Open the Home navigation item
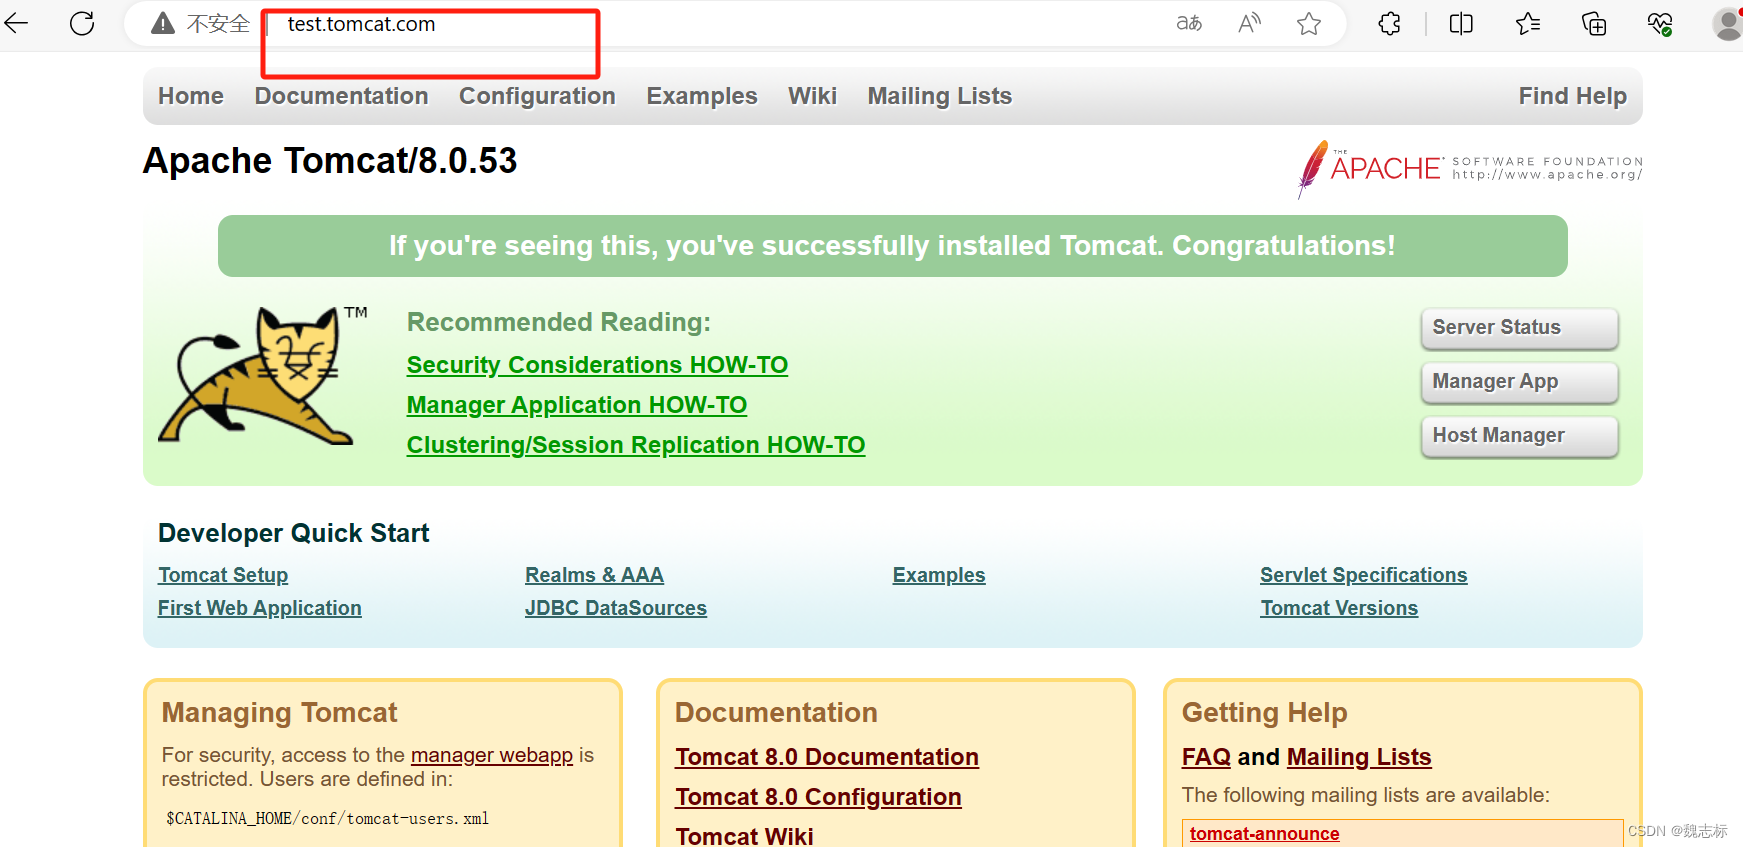Image resolution: width=1743 pixels, height=847 pixels. pyautogui.click(x=191, y=96)
